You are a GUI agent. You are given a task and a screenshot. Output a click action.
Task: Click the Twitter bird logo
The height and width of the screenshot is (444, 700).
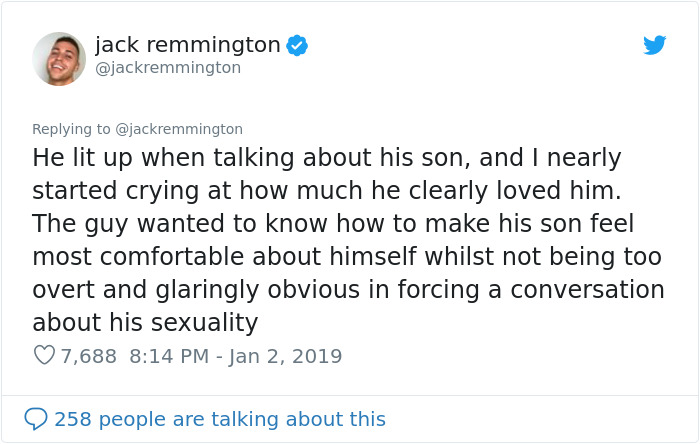click(x=655, y=45)
